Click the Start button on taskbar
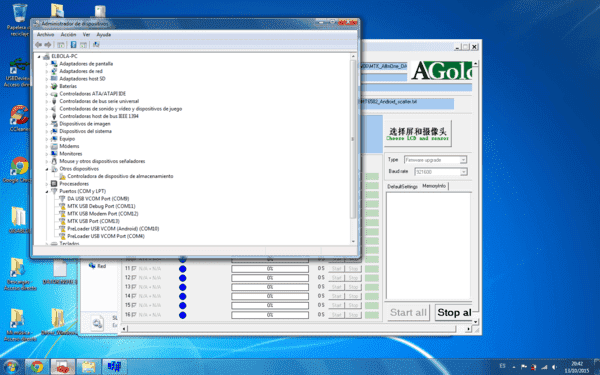Image resolution: width=600 pixels, height=375 pixels. [x=11, y=367]
